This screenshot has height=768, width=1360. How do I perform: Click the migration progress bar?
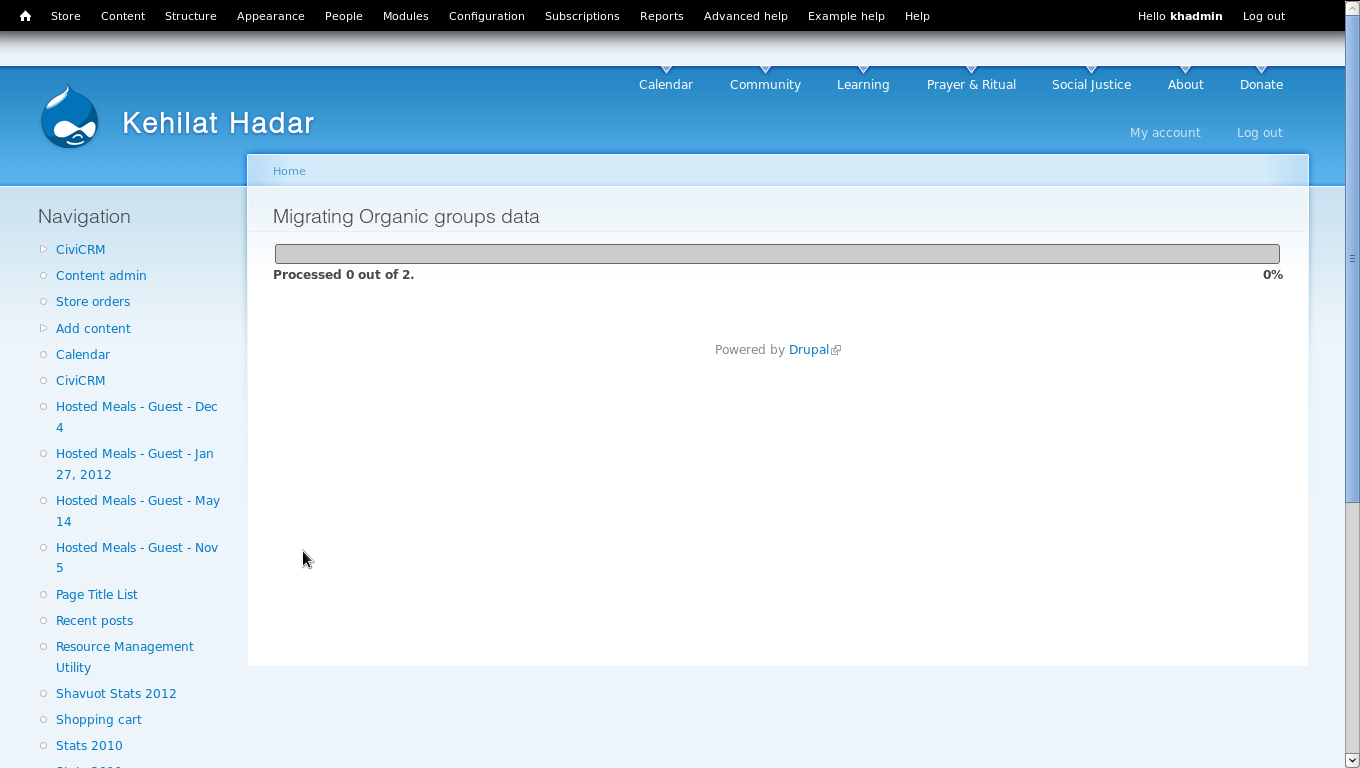(x=777, y=254)
